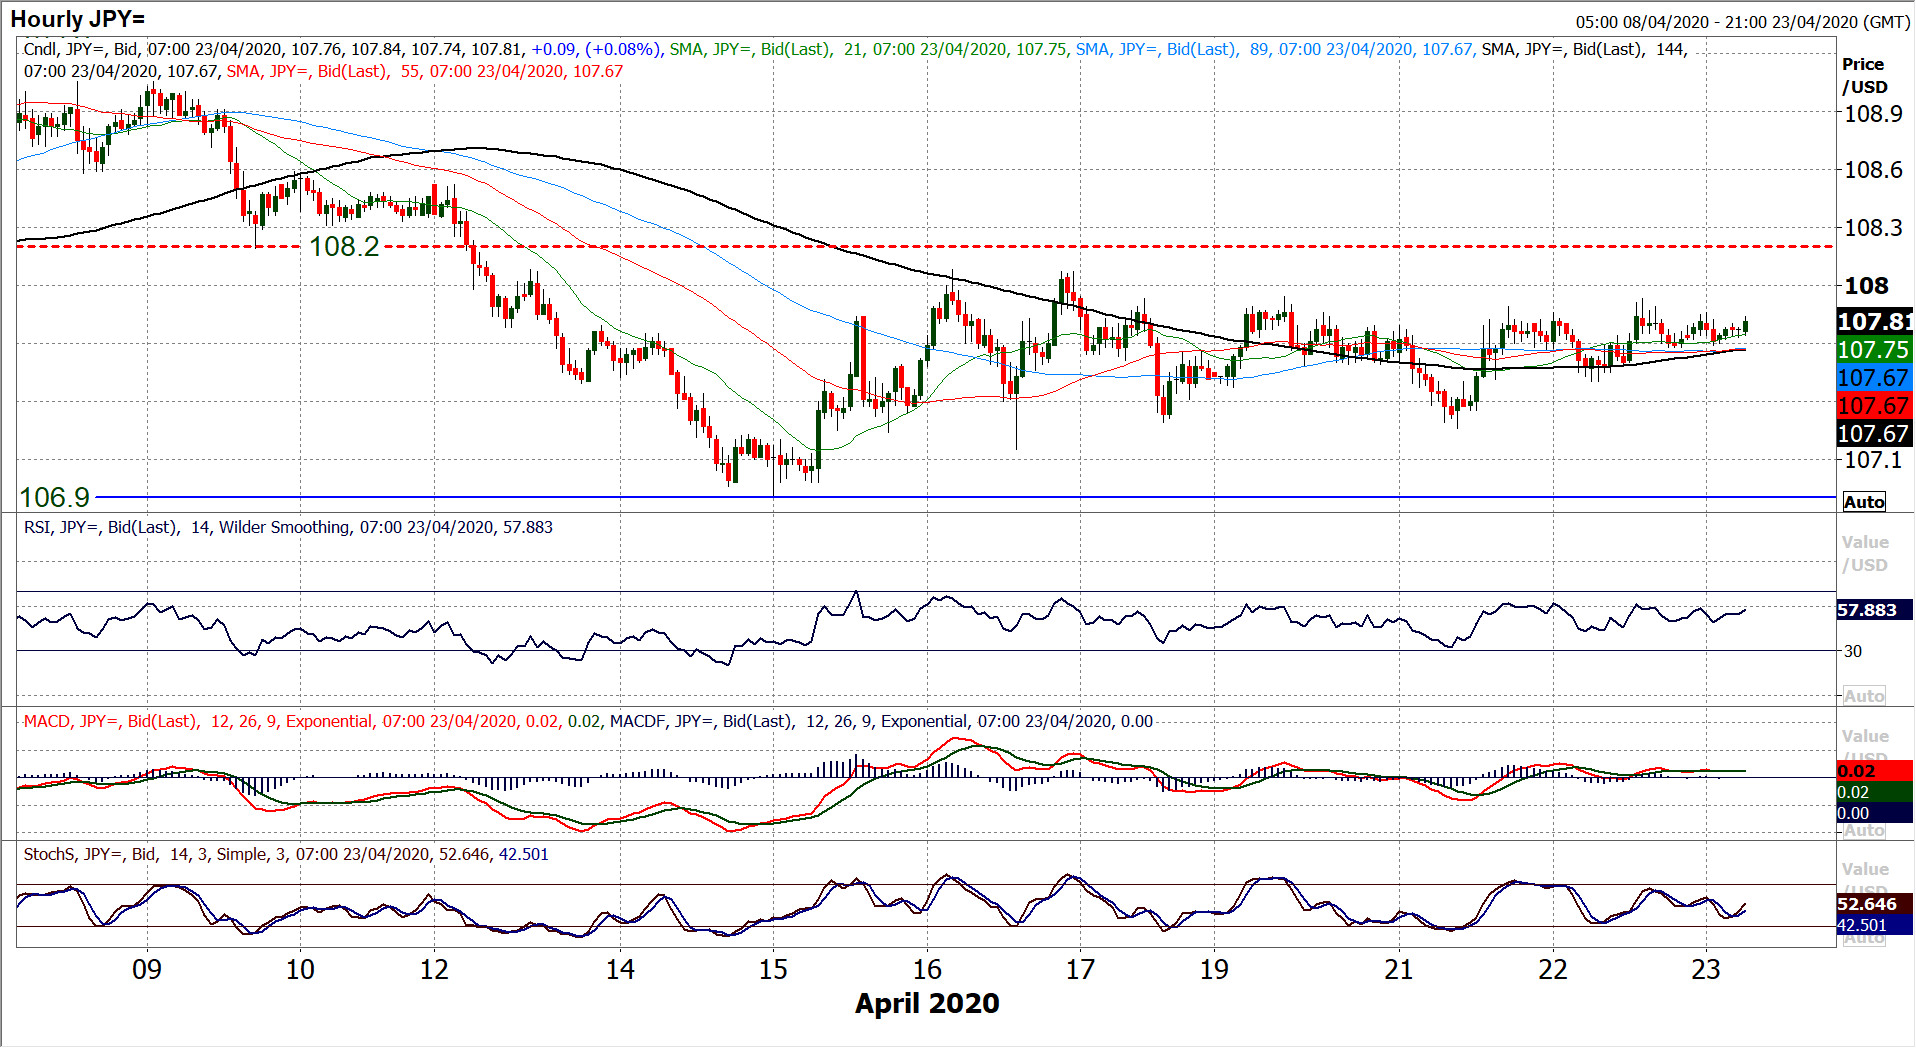Click the 108.6 price axis label
Viewport: 1916px width, 1048px height.
1873,170
